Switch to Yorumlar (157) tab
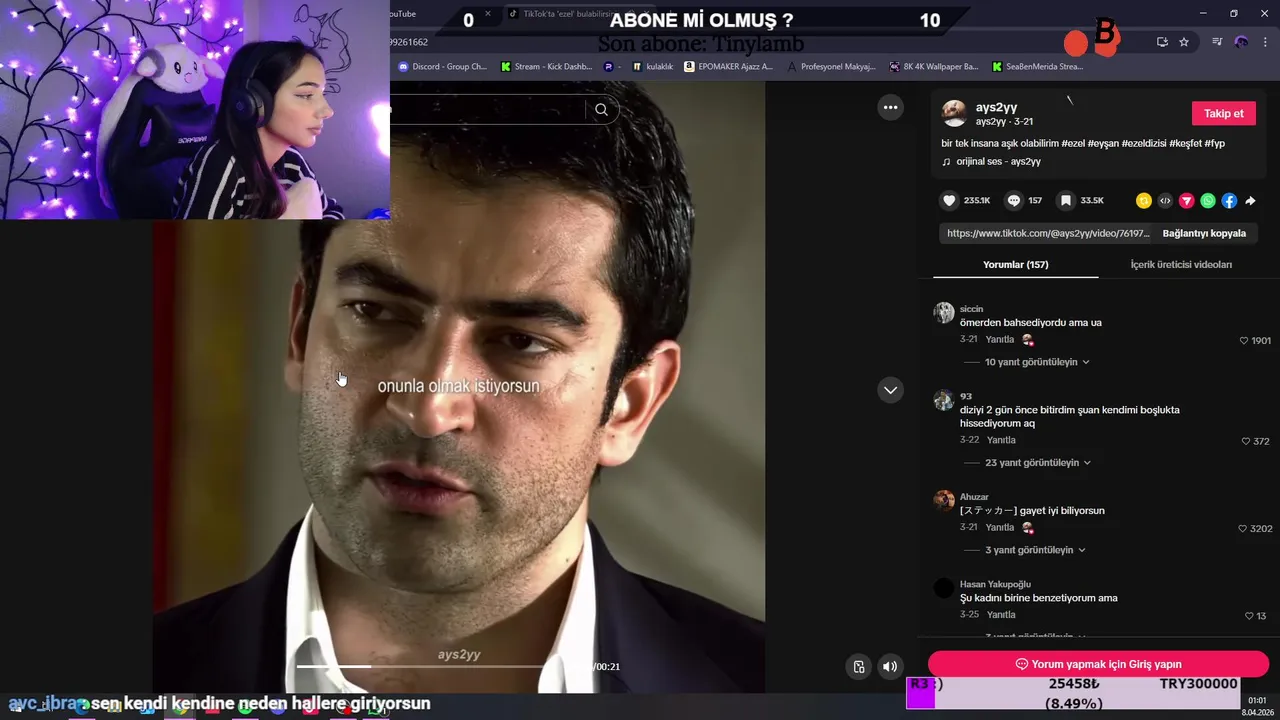The width and height of the screenshot is (1280, 720). tap(1015, 265)
